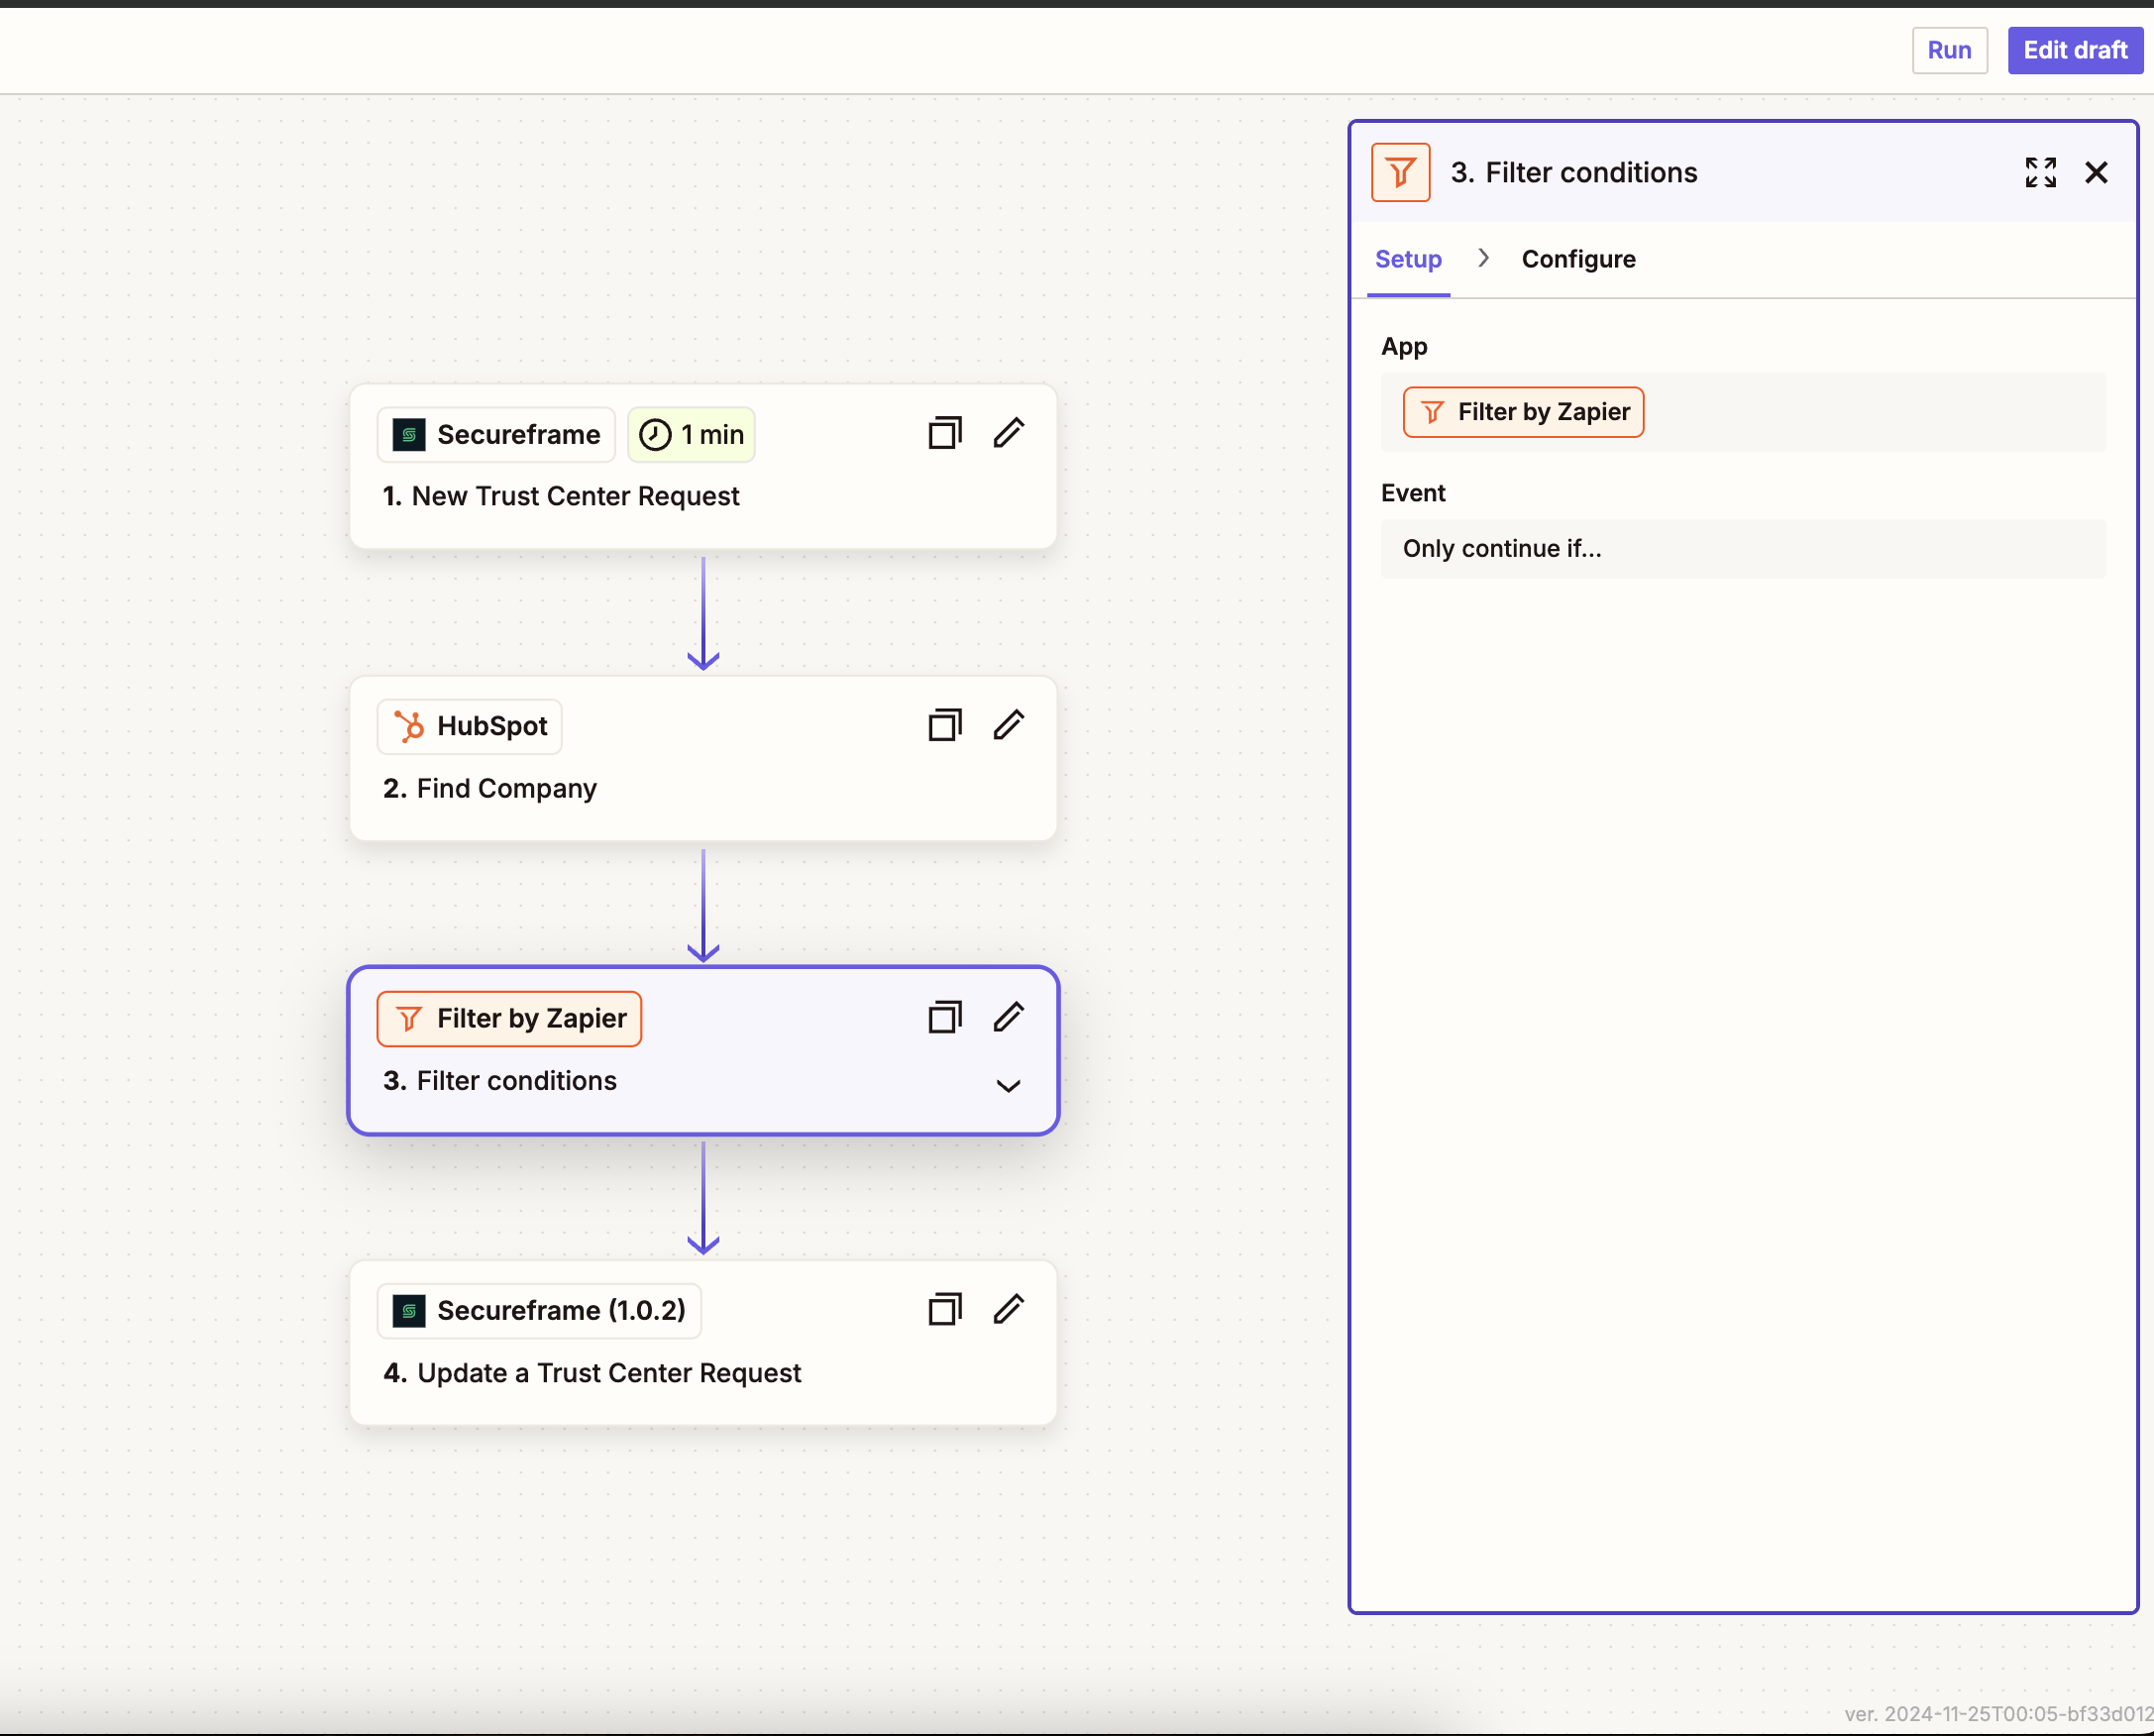2154x1736 pixels.
Task: Switch to the Configure tab
Action: (x=1578, y=259)
